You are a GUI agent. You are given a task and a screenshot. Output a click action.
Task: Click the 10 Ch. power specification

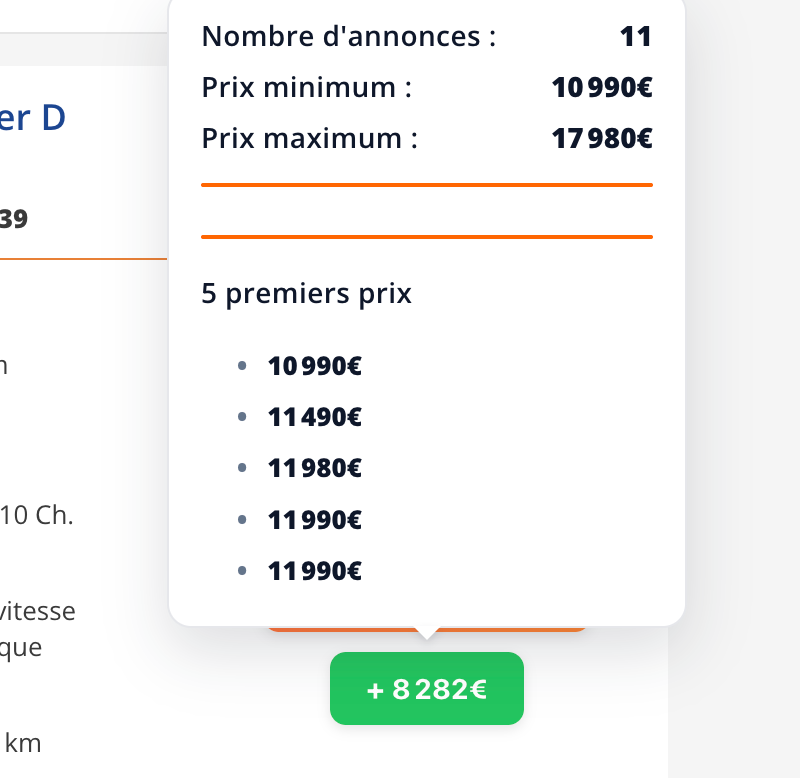coord(37,516)
